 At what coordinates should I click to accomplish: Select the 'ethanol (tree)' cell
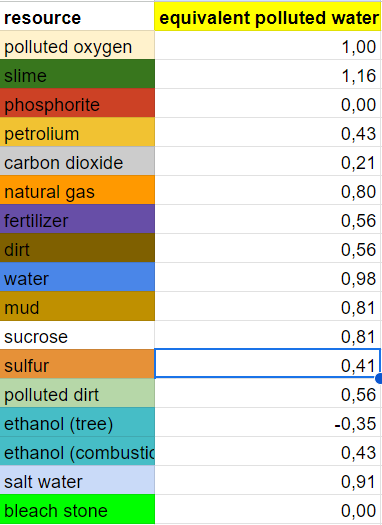[77, 423]
